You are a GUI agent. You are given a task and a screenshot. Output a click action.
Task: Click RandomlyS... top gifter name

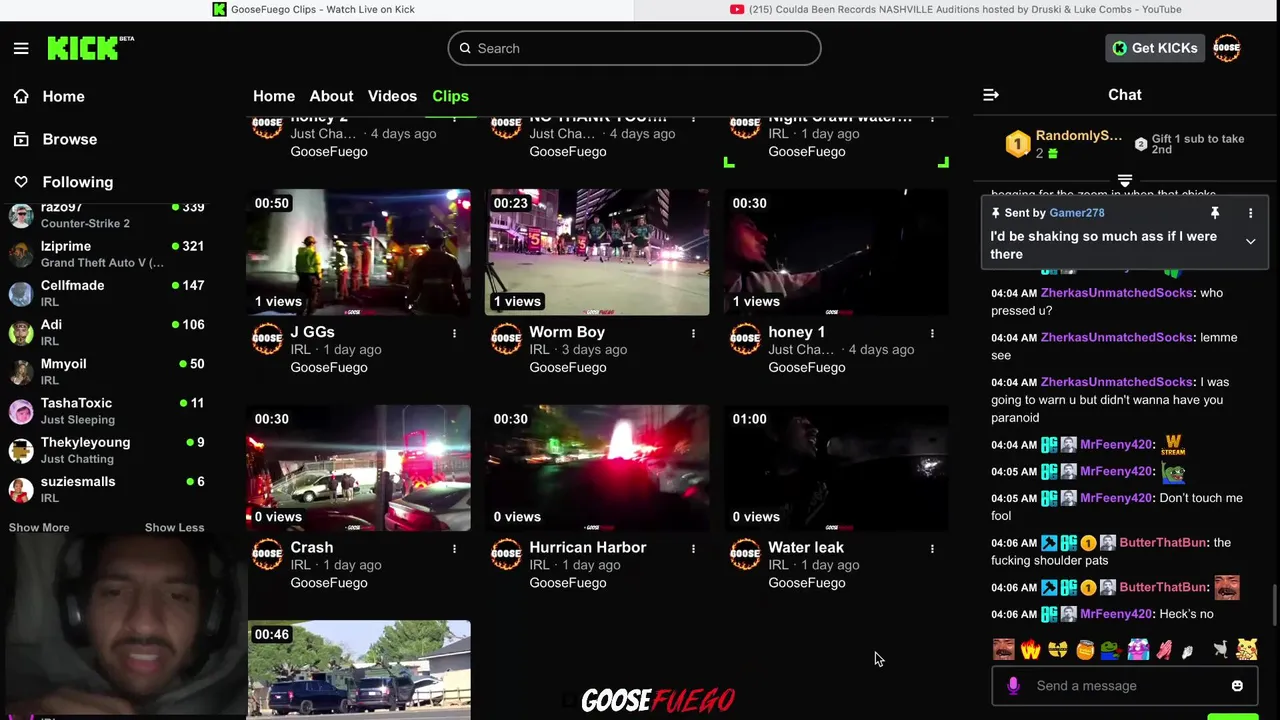[x=1078, y=136]
